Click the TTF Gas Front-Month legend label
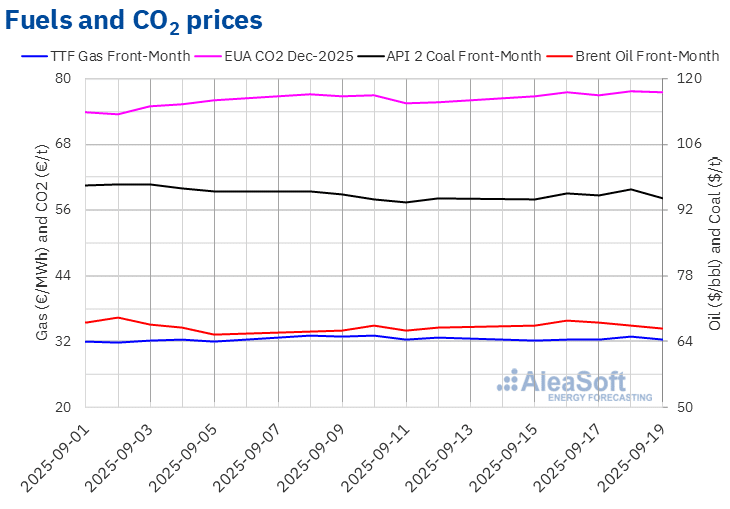Viewport: 730px width, 509px height. [120, 56]
